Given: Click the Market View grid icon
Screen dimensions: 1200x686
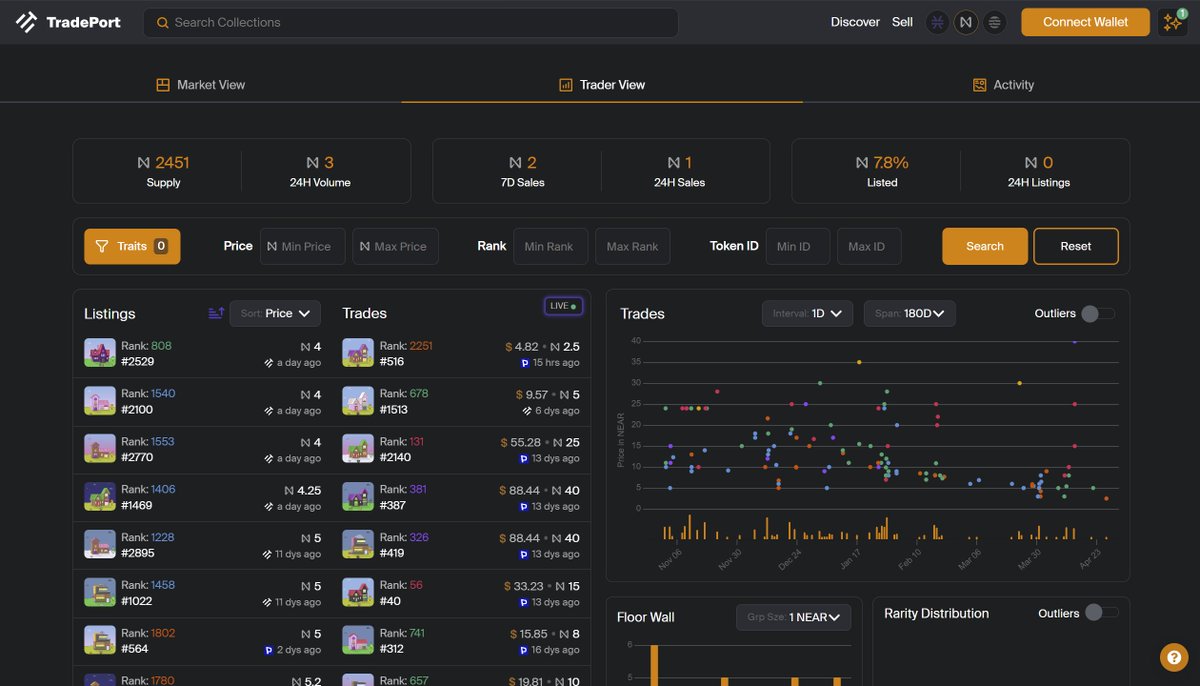Looking at the screenshot, I should [163, 85].
